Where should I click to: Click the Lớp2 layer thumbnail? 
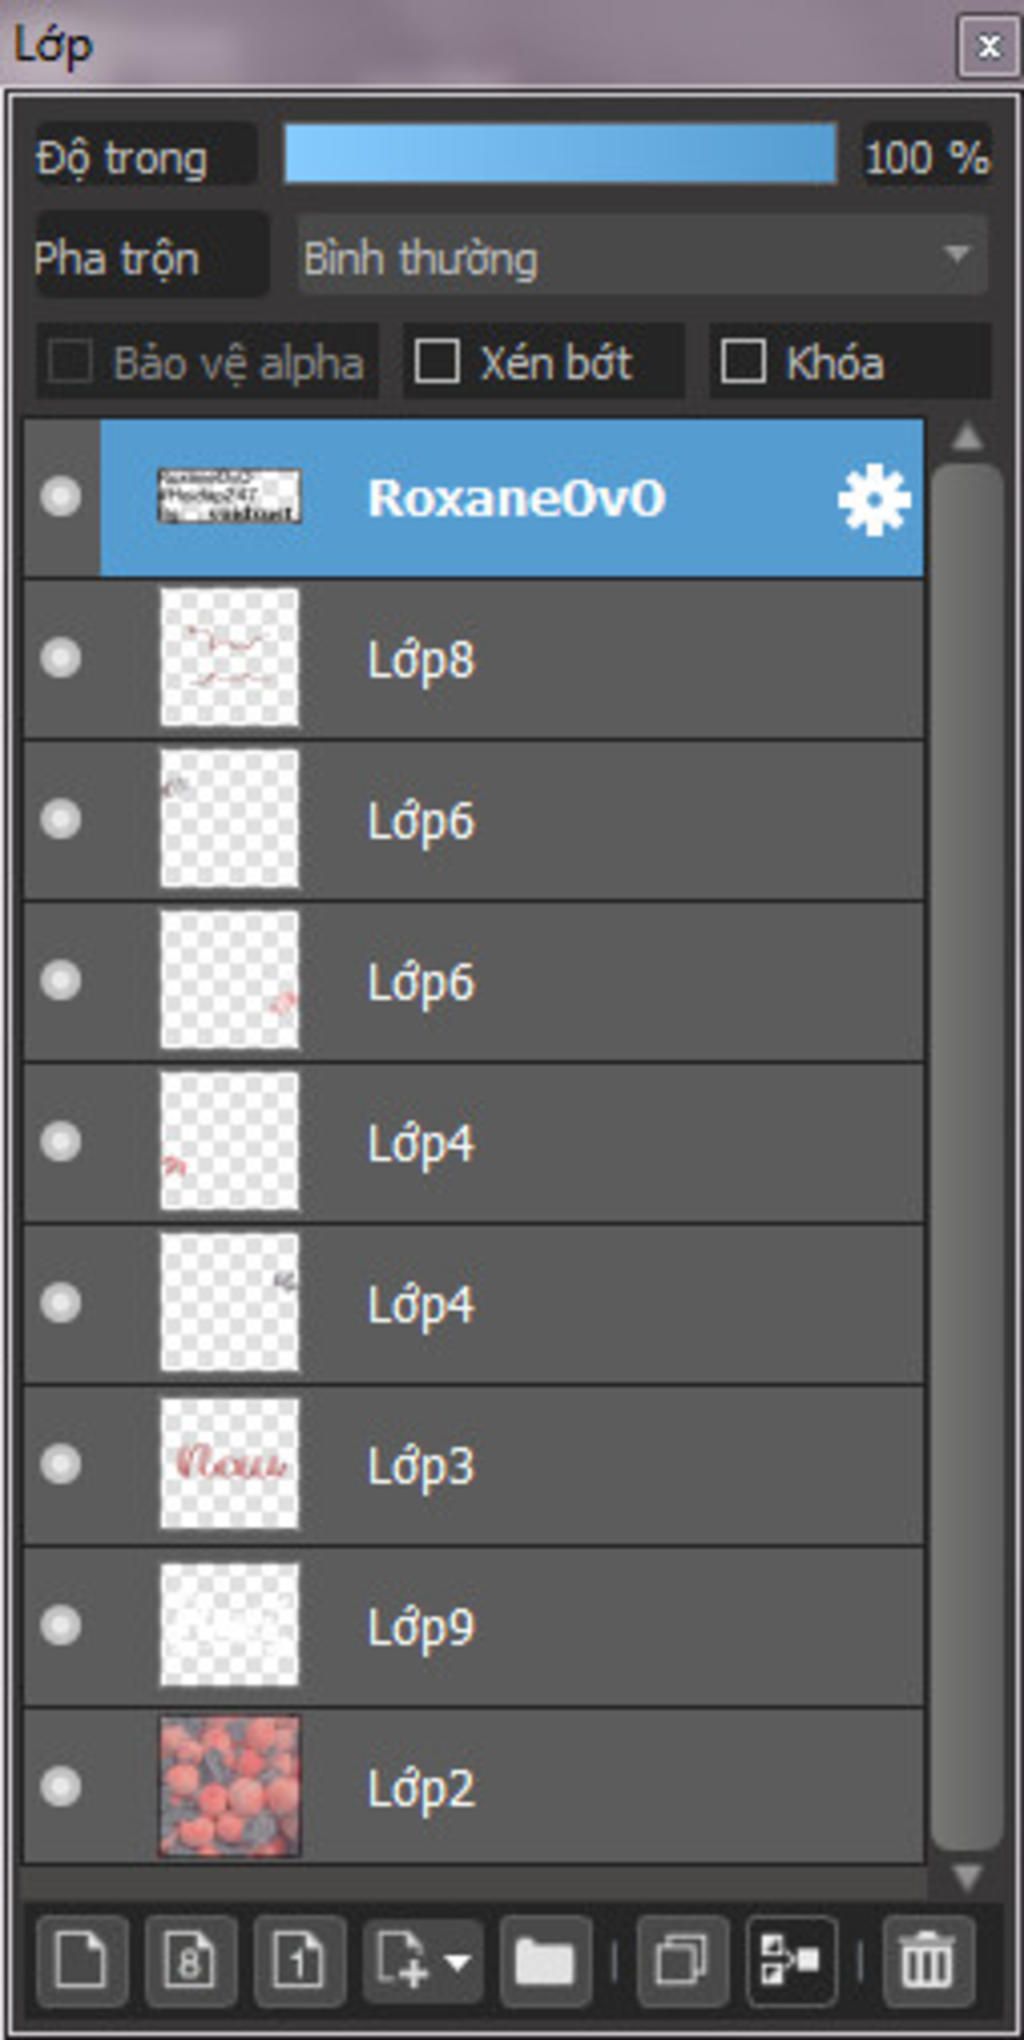click(230, 1787)
